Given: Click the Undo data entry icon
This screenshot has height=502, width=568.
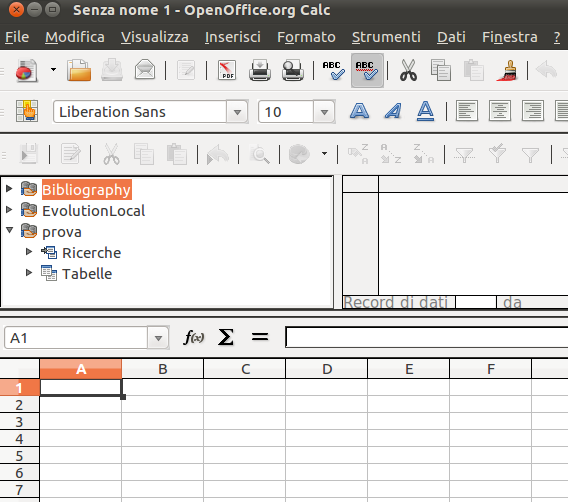Looking at the screenshot, I should (218, 154).
